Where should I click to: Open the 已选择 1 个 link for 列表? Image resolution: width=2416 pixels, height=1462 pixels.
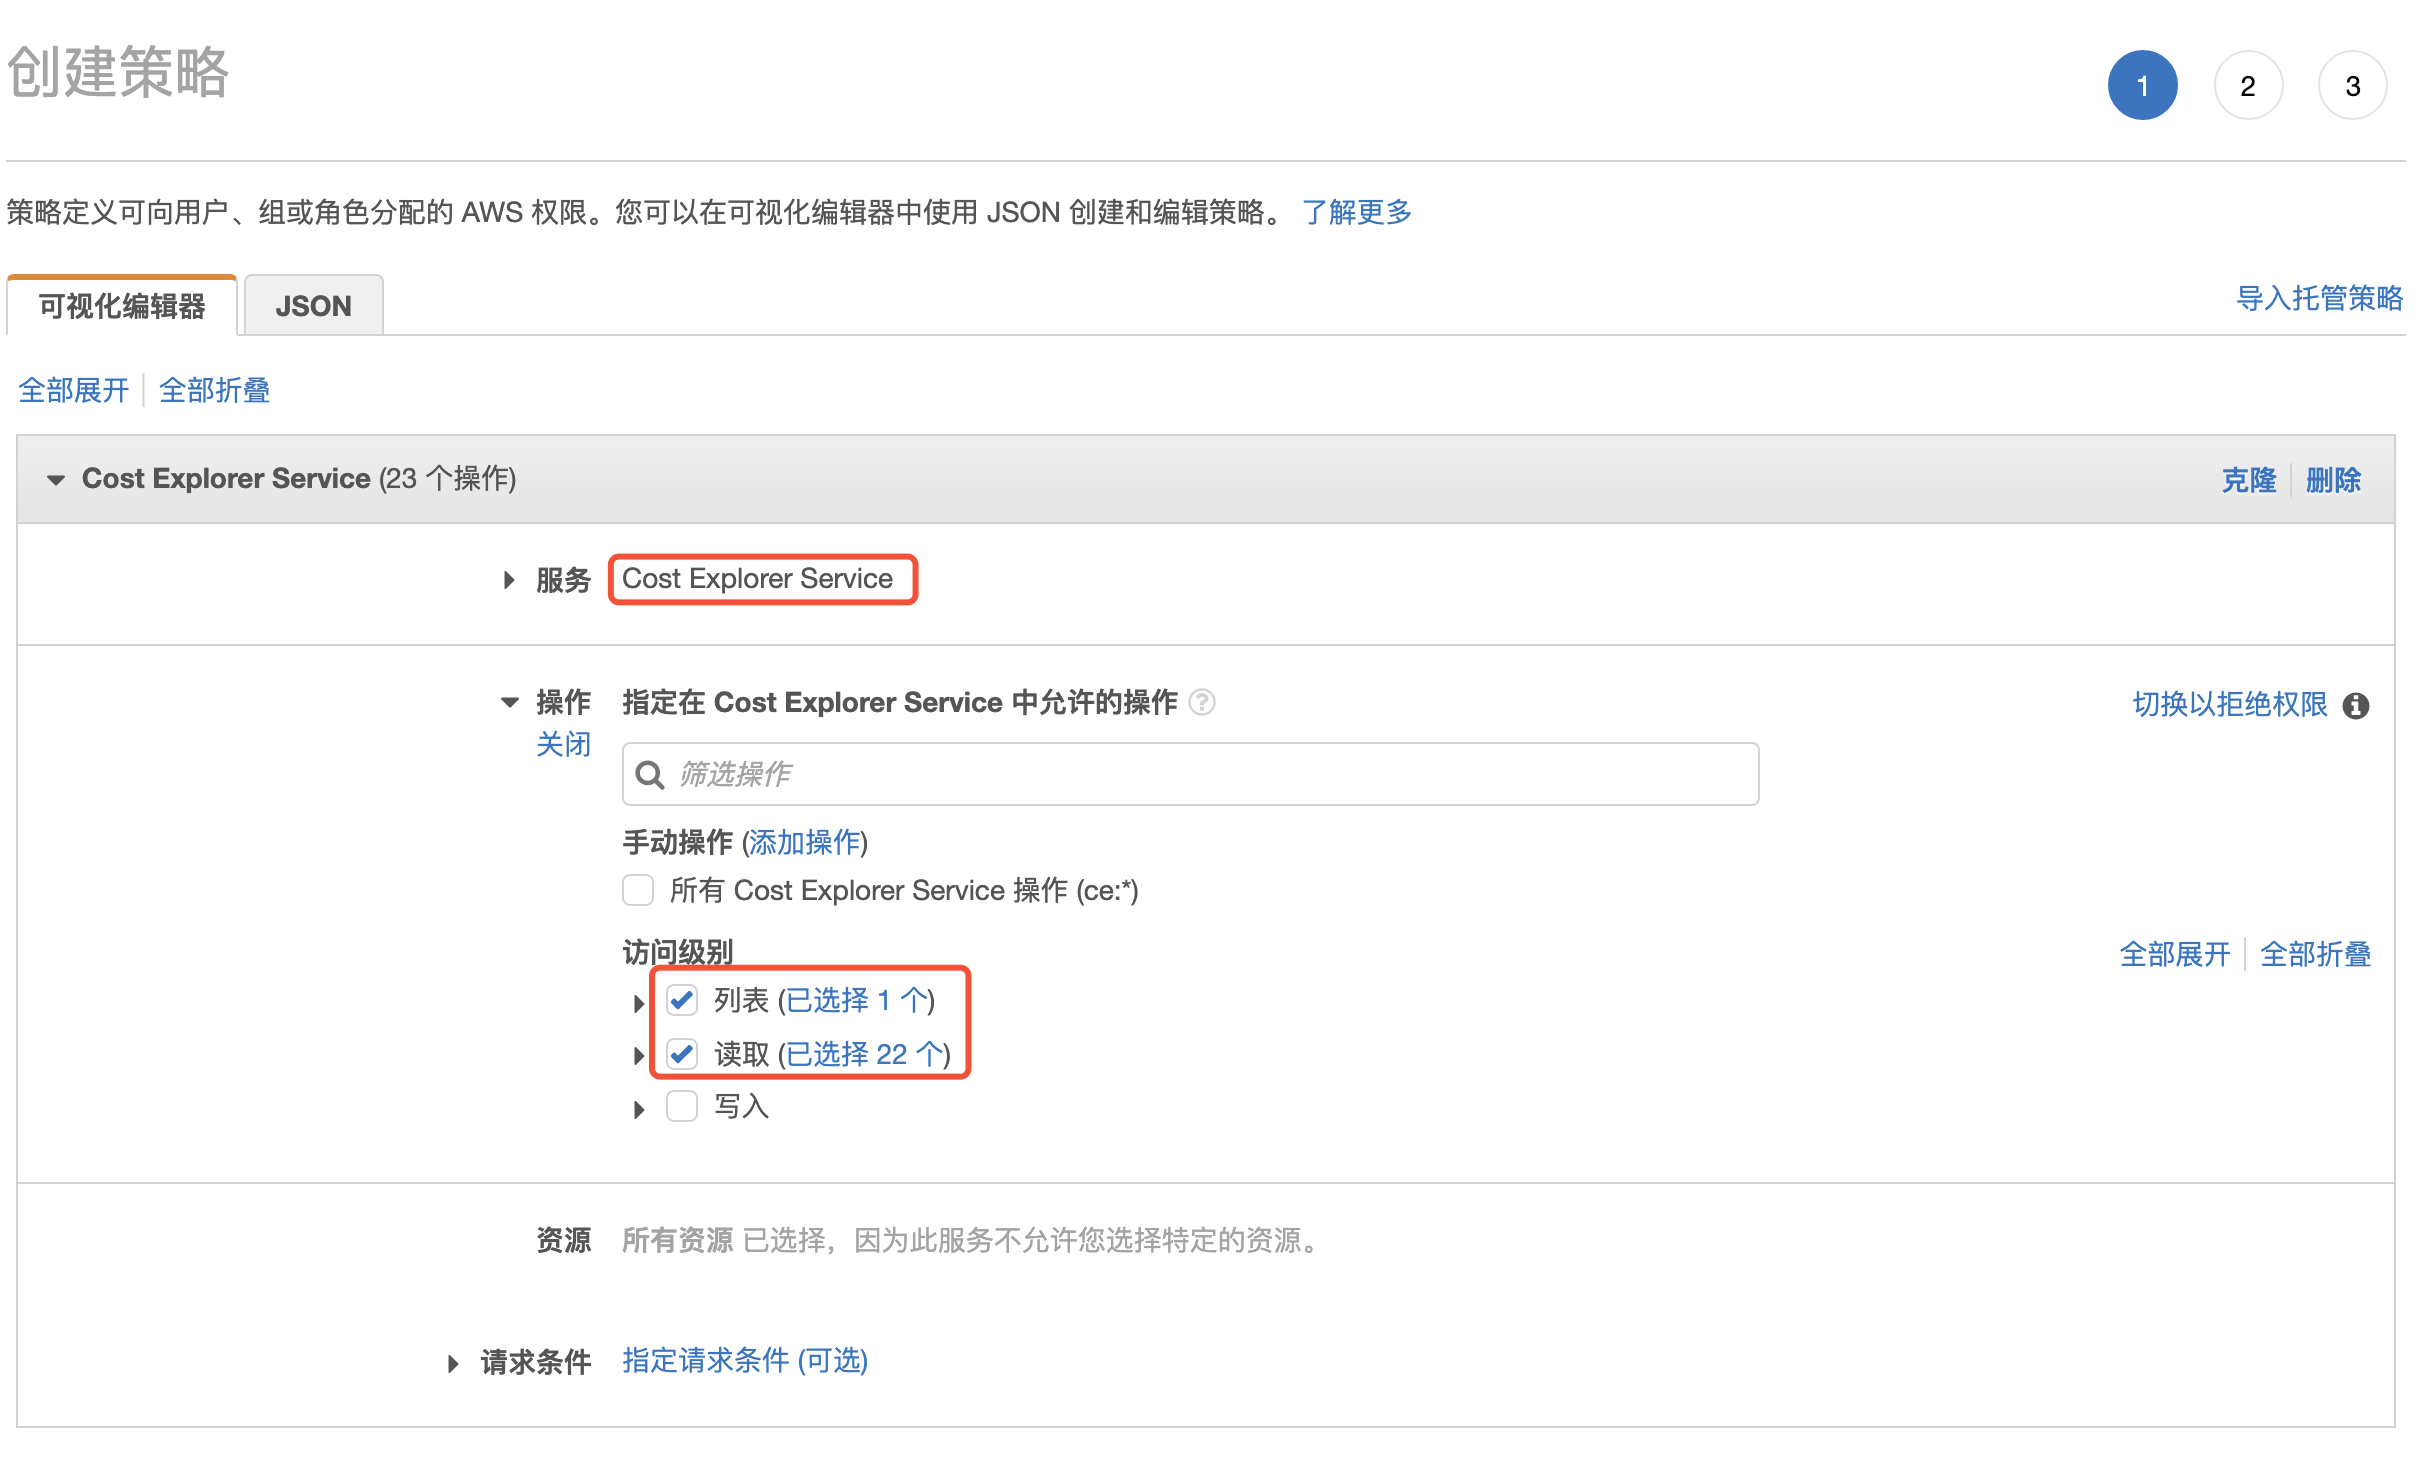856,1000
